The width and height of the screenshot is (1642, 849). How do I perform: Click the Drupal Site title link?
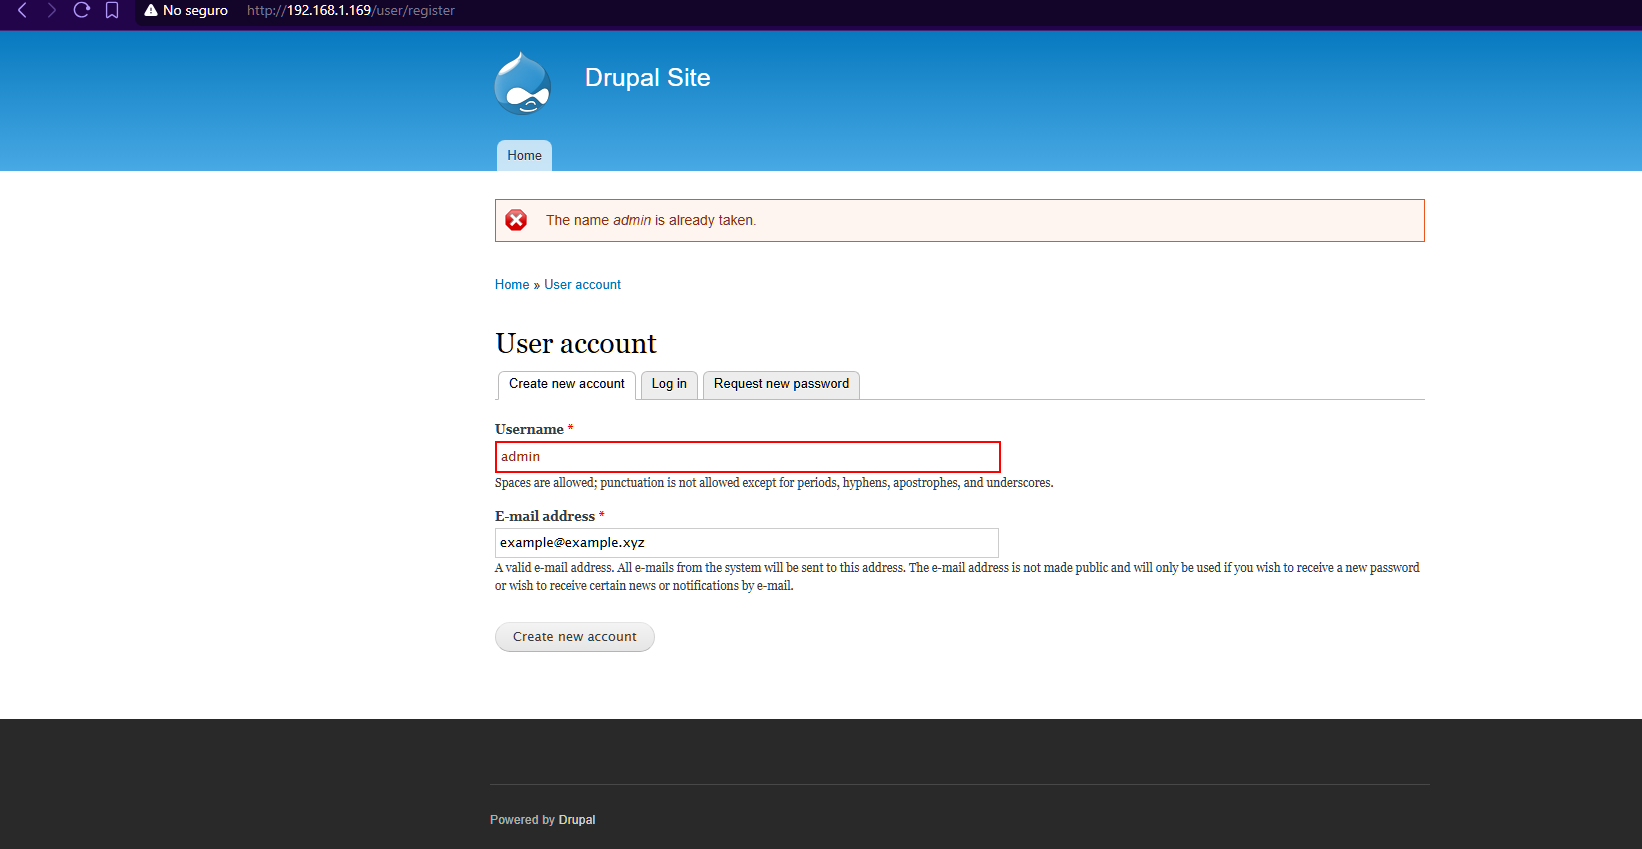click(x=647, y=77)
